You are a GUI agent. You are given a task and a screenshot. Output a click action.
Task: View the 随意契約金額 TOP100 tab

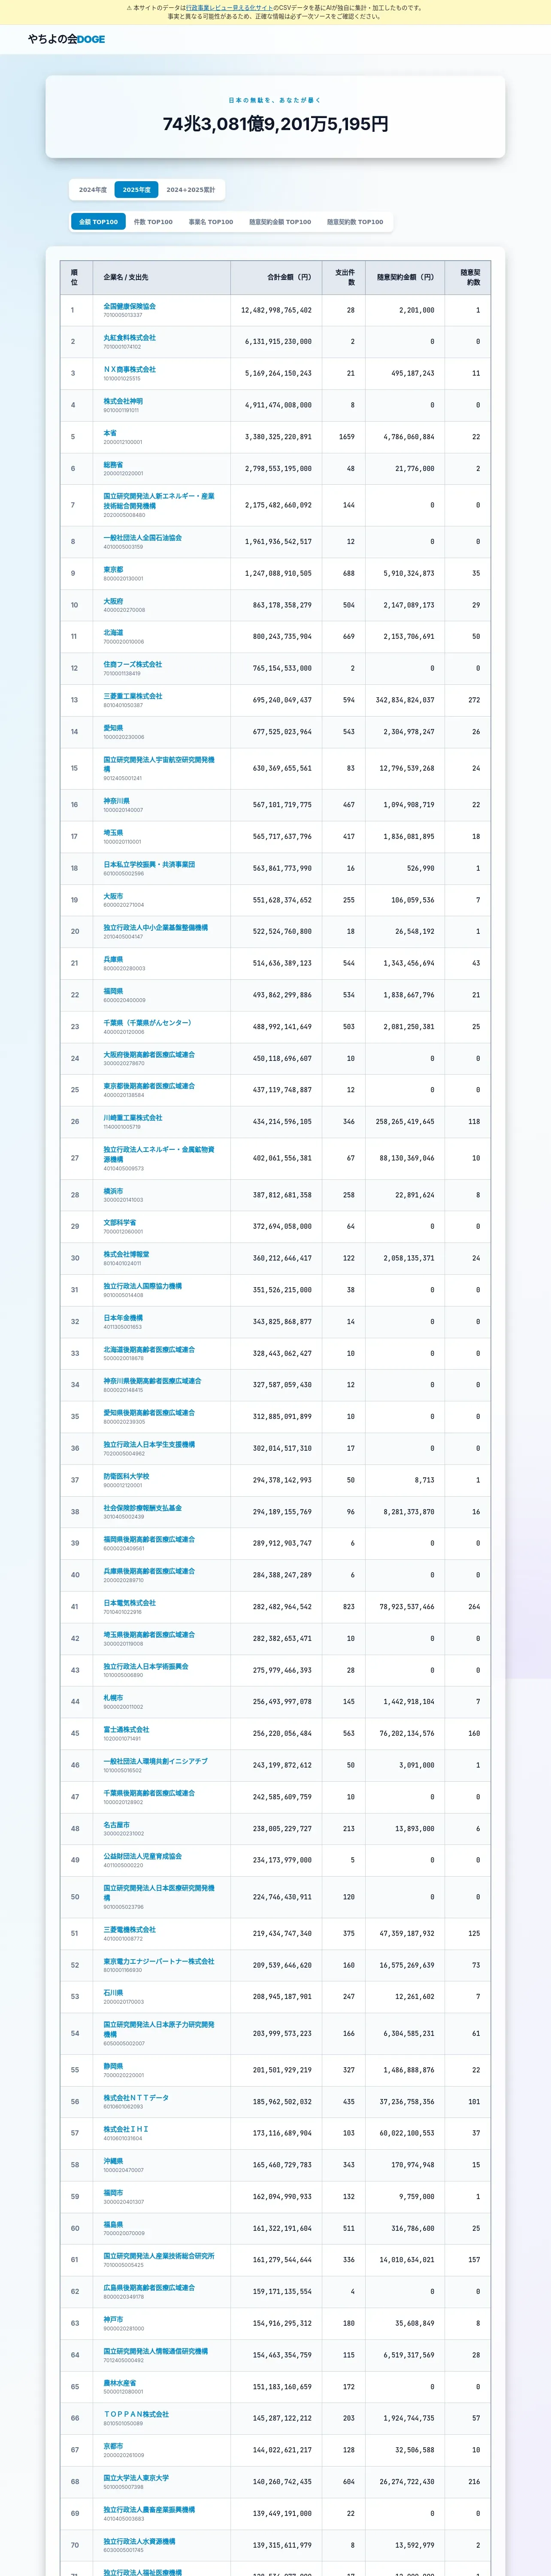click(x=280, y=222)
